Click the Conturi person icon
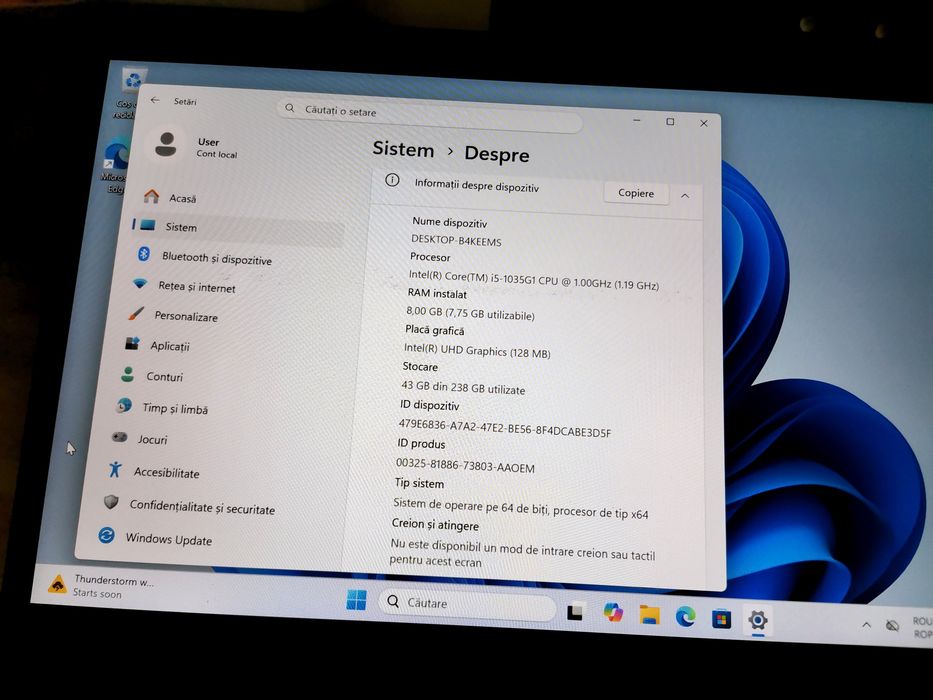 [127, 374]
